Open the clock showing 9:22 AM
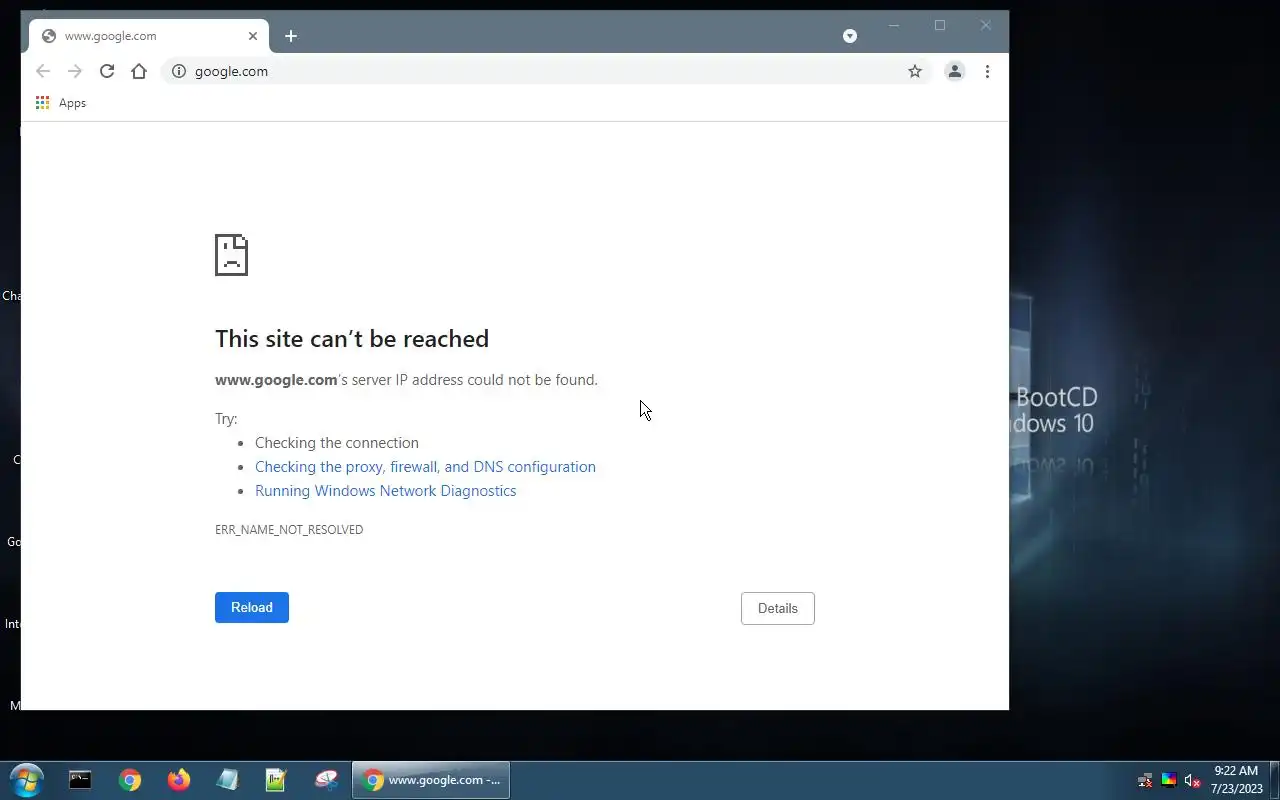Image resolution: width=1280 pixels, height=800 pixels. click(1236, 780)
